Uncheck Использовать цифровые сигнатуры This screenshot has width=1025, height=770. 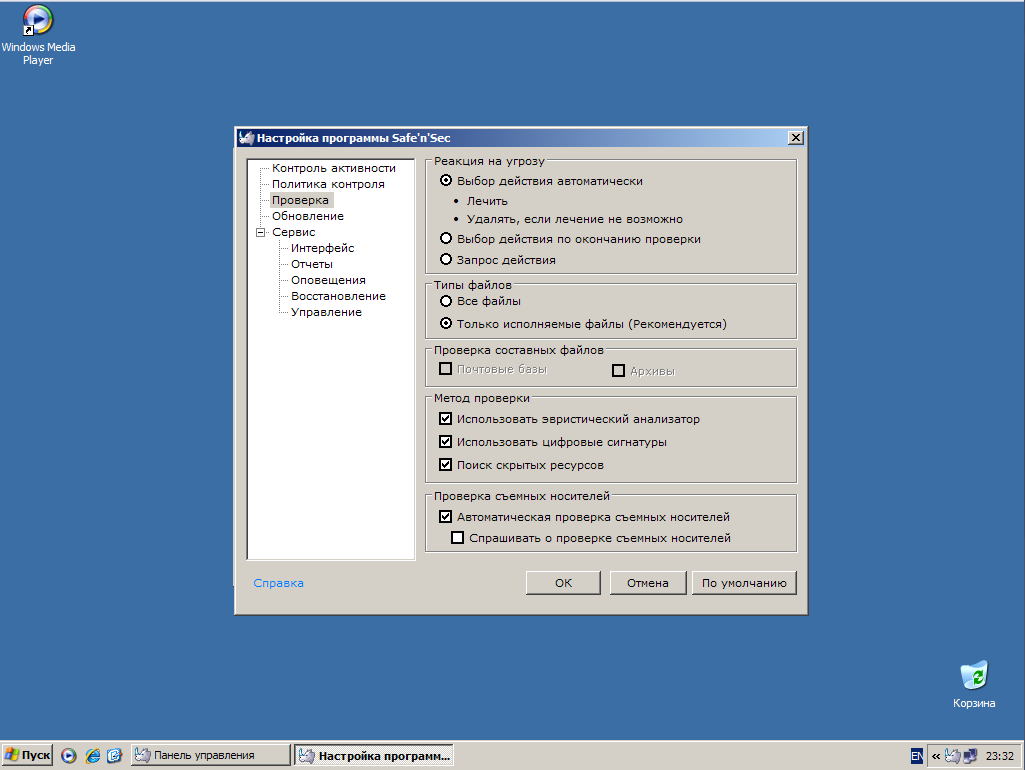point(446,442)
